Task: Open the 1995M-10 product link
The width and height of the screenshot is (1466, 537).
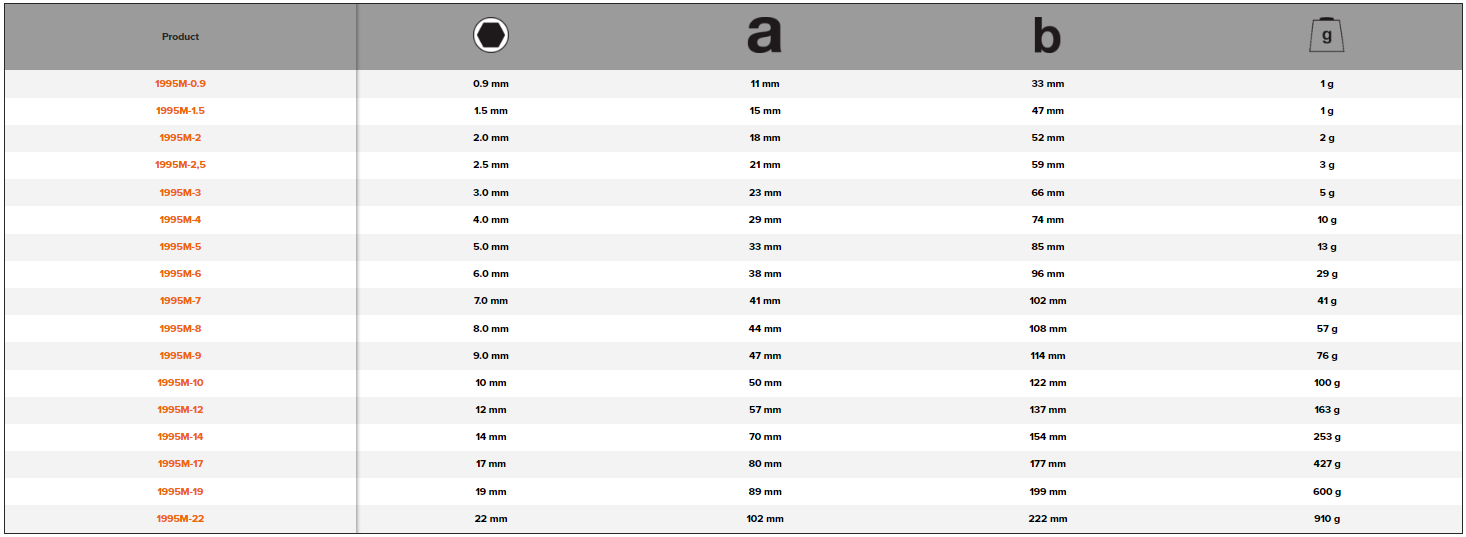Action: click(x=181, y=383)
